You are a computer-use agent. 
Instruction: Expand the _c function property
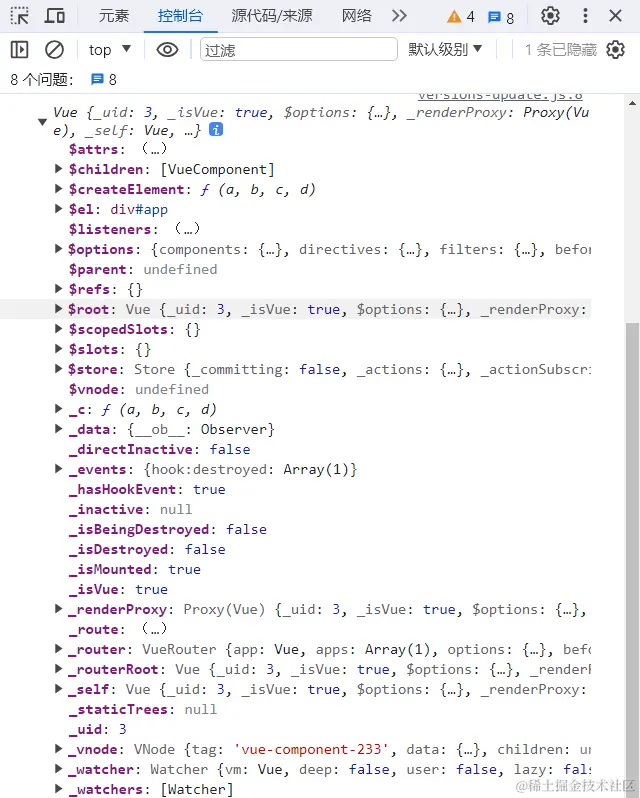coord(59,409)
